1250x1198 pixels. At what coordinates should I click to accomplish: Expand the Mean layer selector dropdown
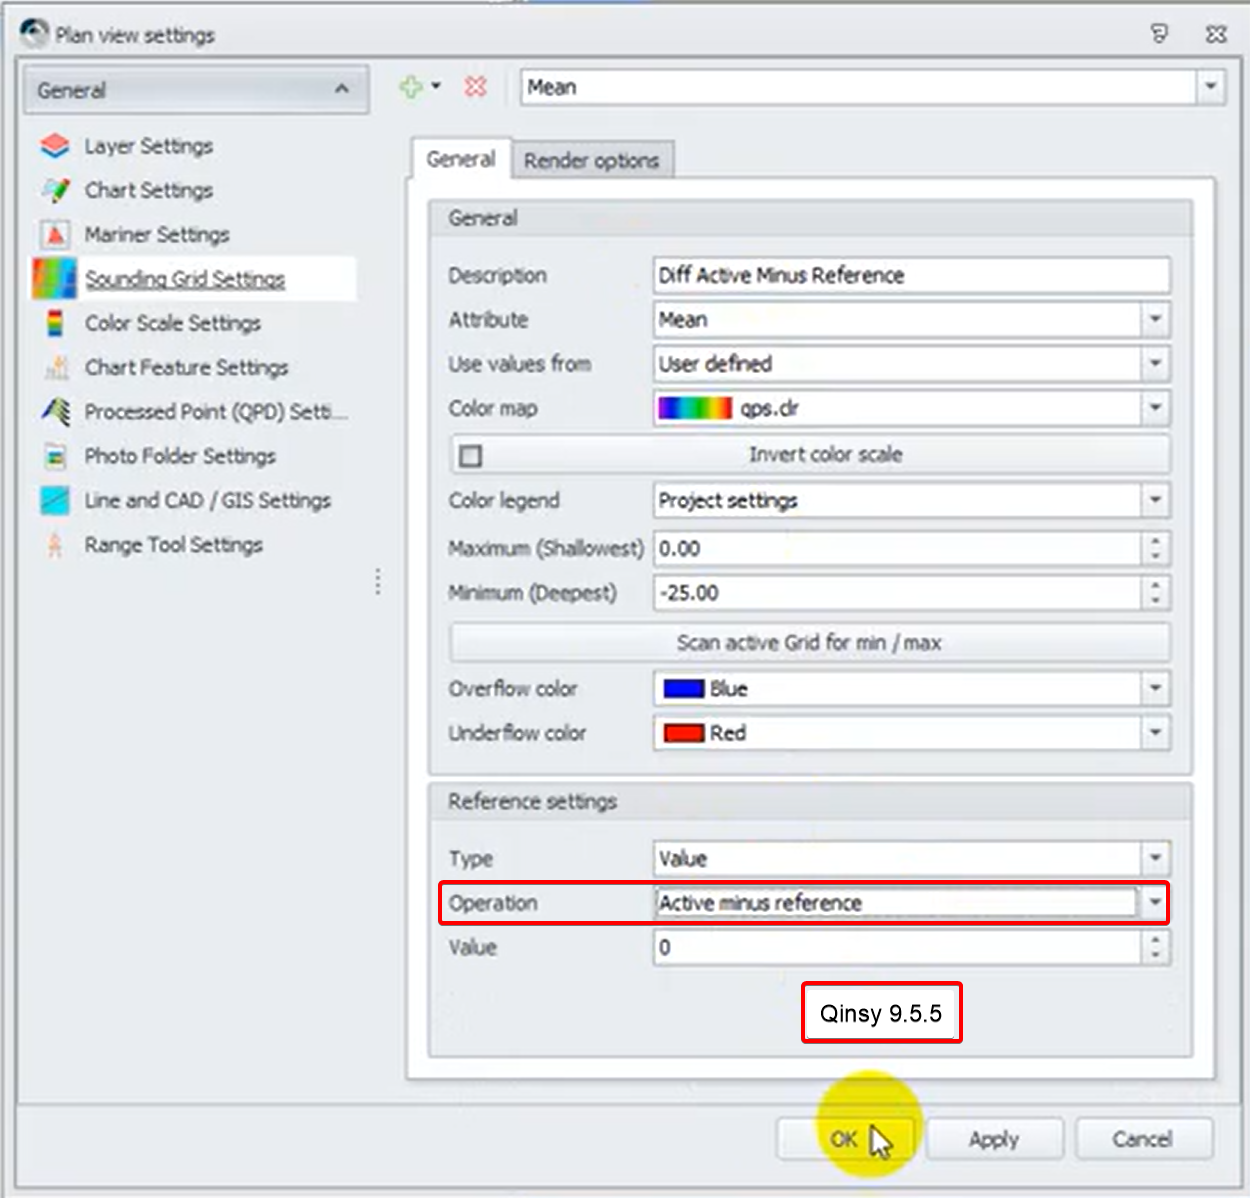click(x=1210, y=87)
